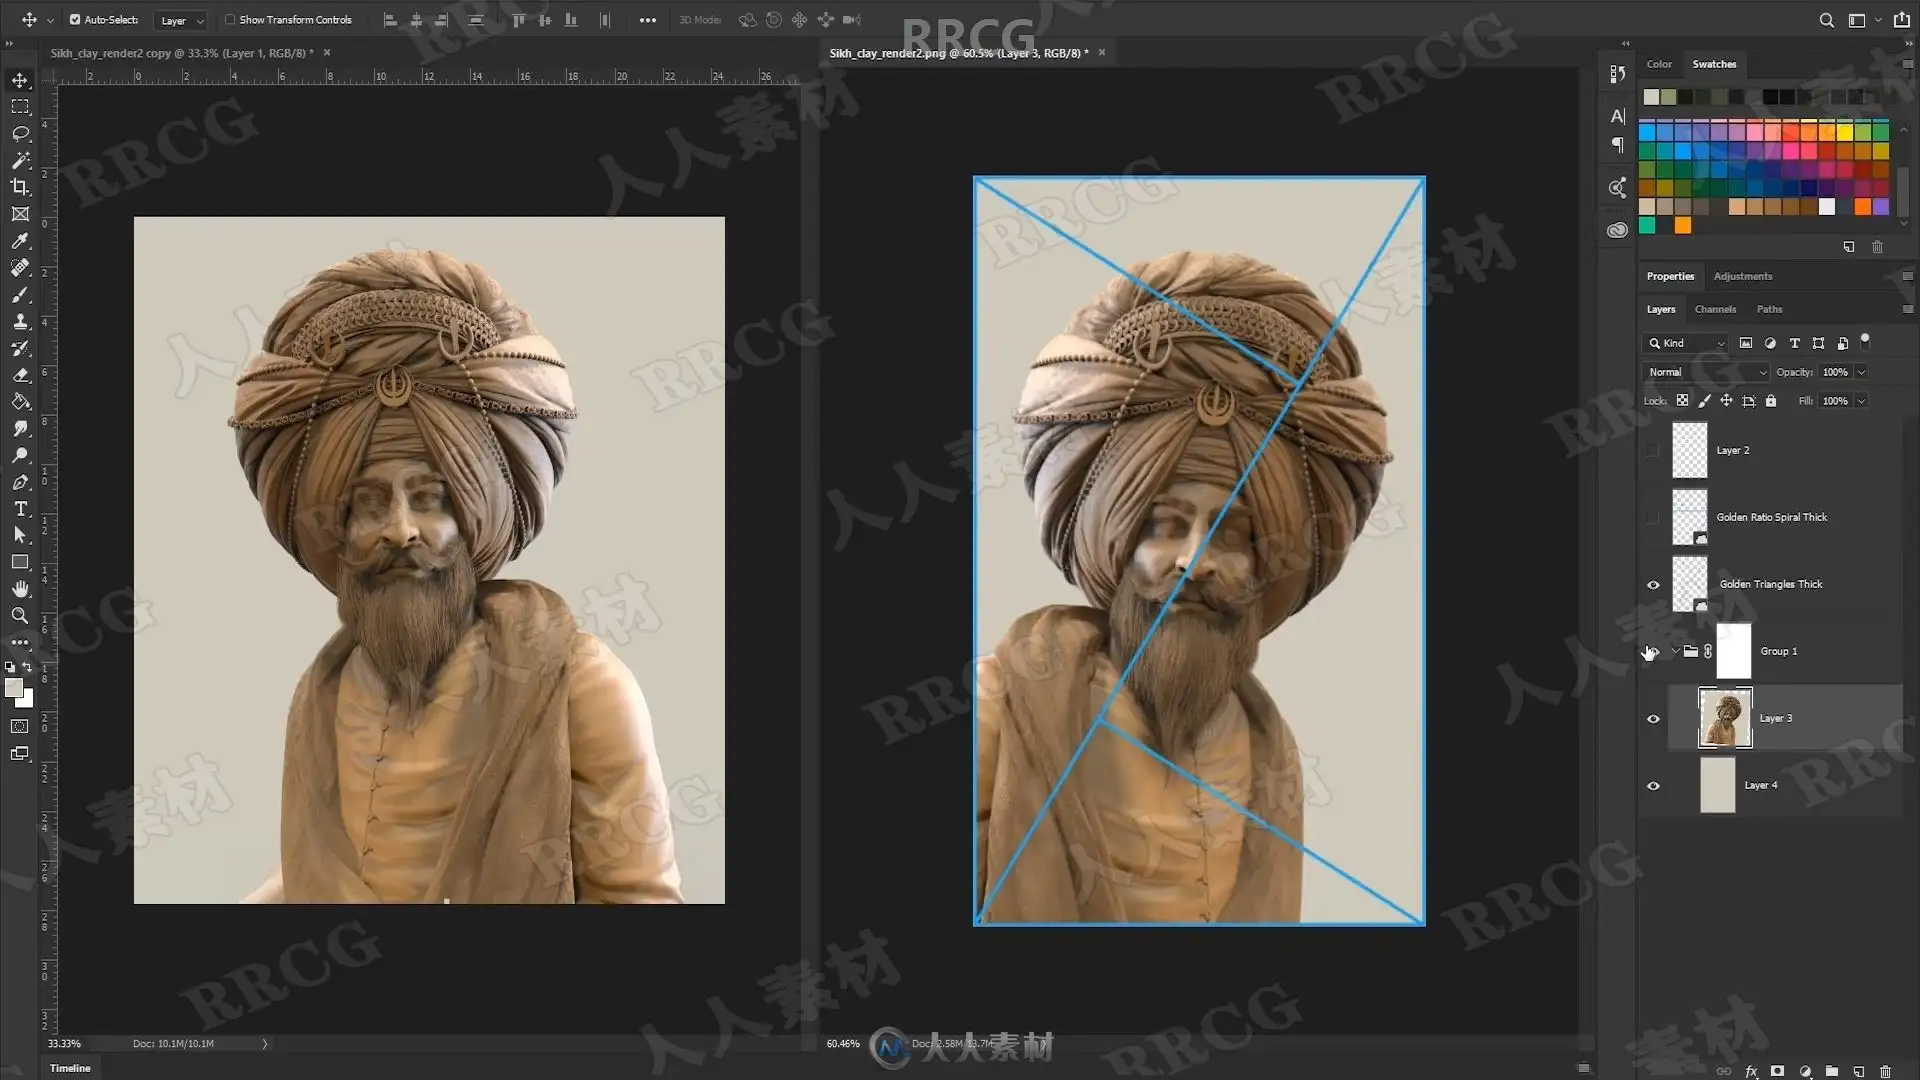Switch to Sikh_clay_render2 copy document tab
Viewport: 1920px width, 1080px height.
click(x=182, y=53)
